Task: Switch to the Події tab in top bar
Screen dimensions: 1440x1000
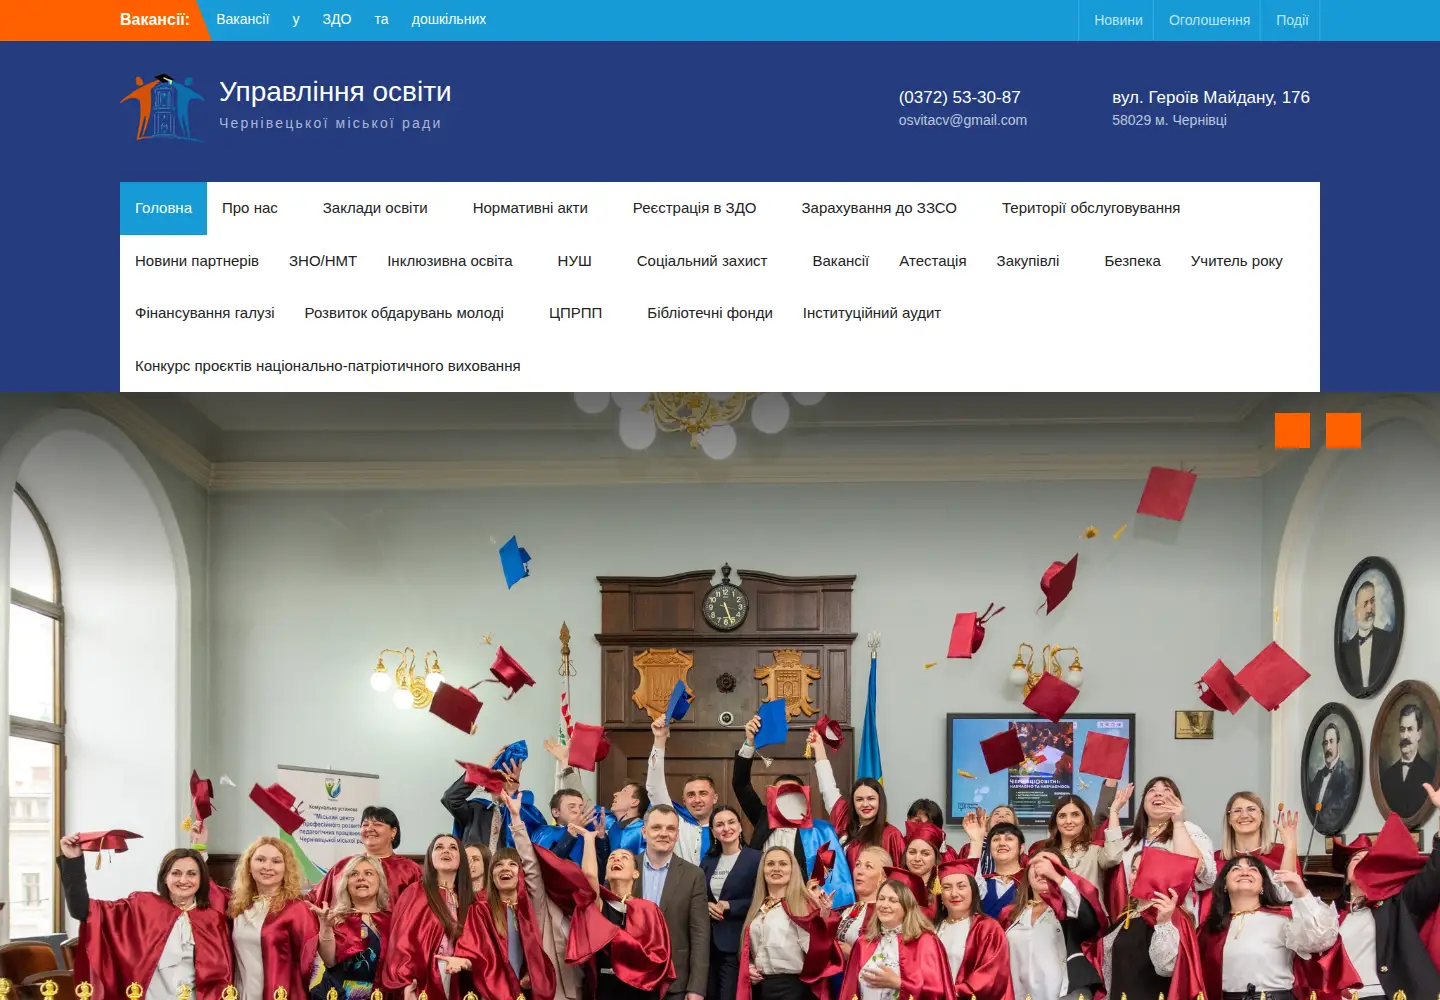Action: 1292,20
